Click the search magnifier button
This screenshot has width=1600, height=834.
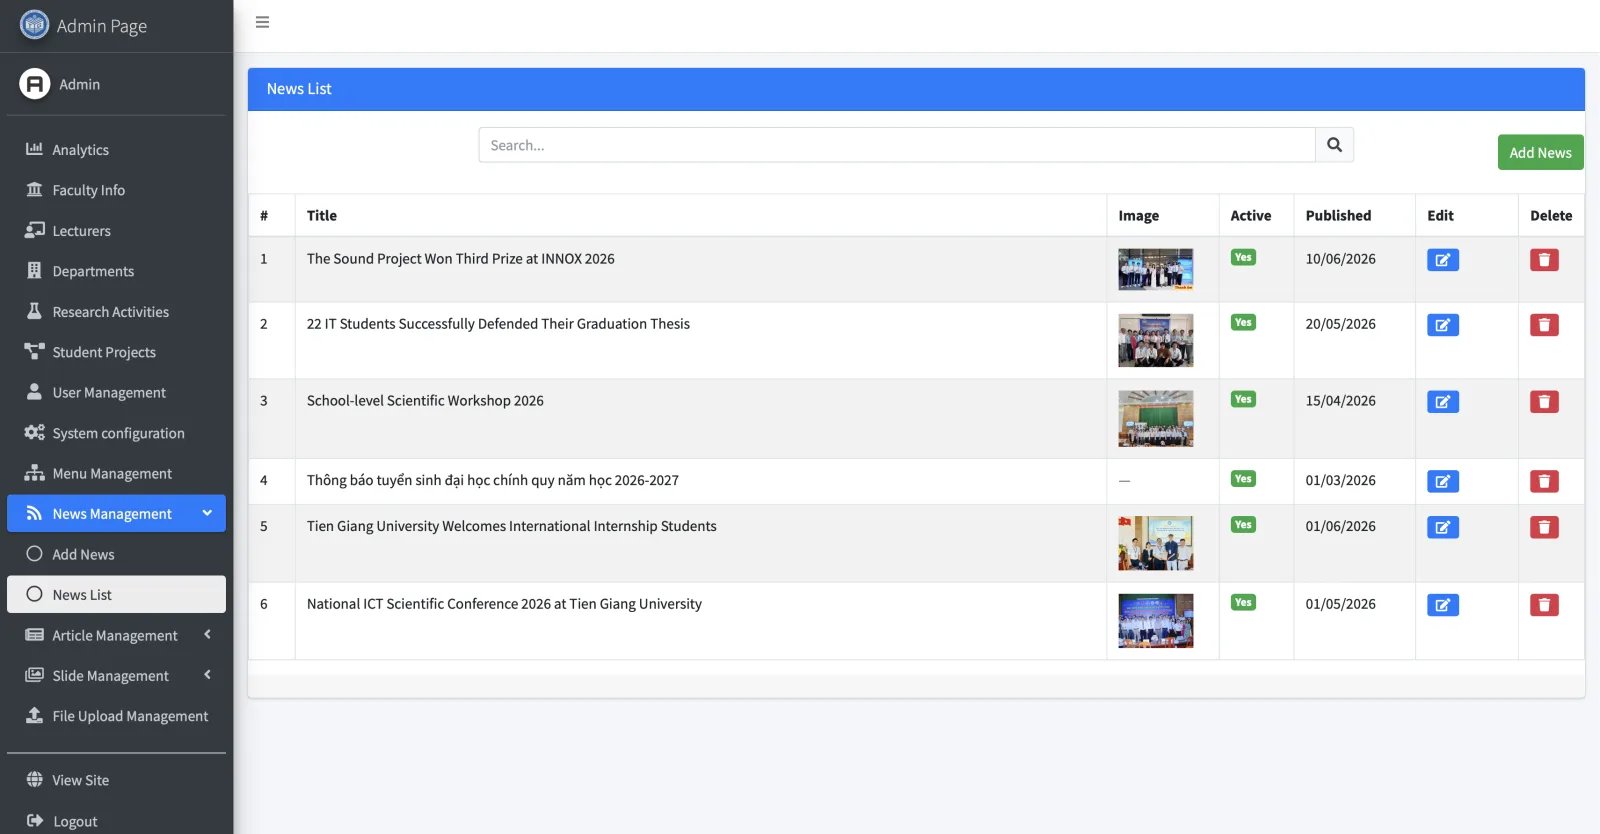pos(1334,145)
